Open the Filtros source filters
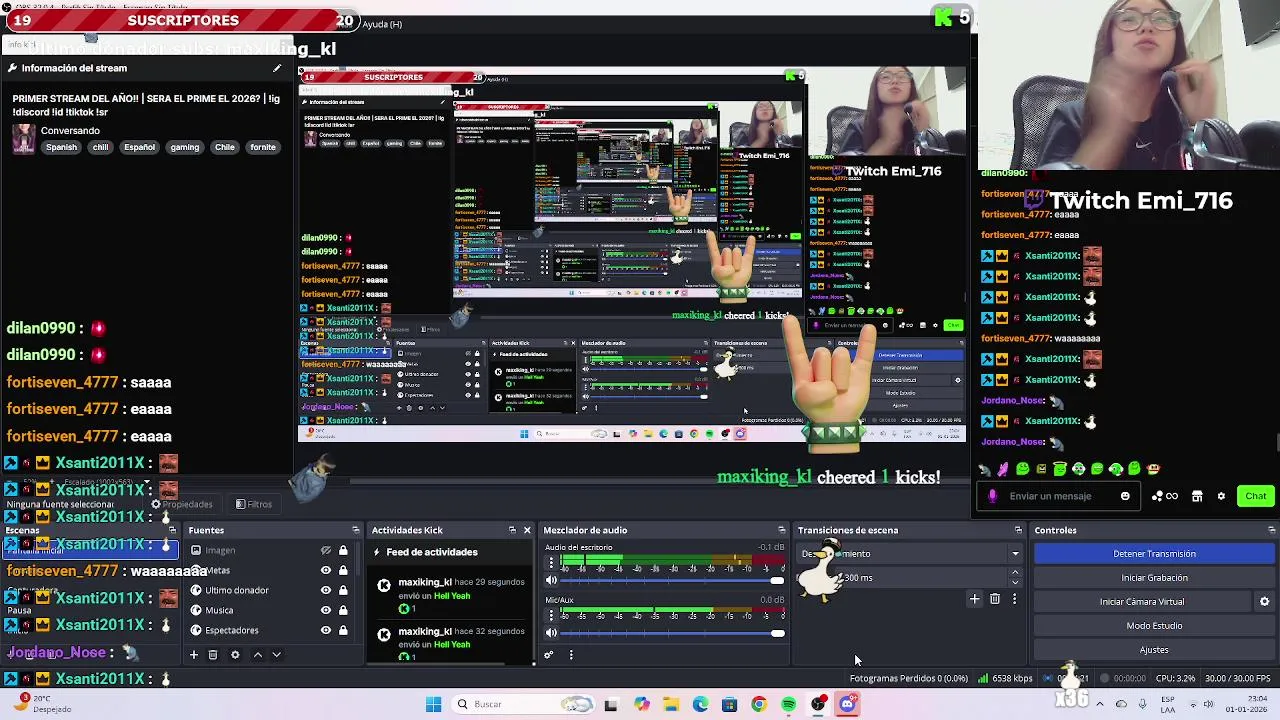1280x720 pixels. tap(254, 505)
